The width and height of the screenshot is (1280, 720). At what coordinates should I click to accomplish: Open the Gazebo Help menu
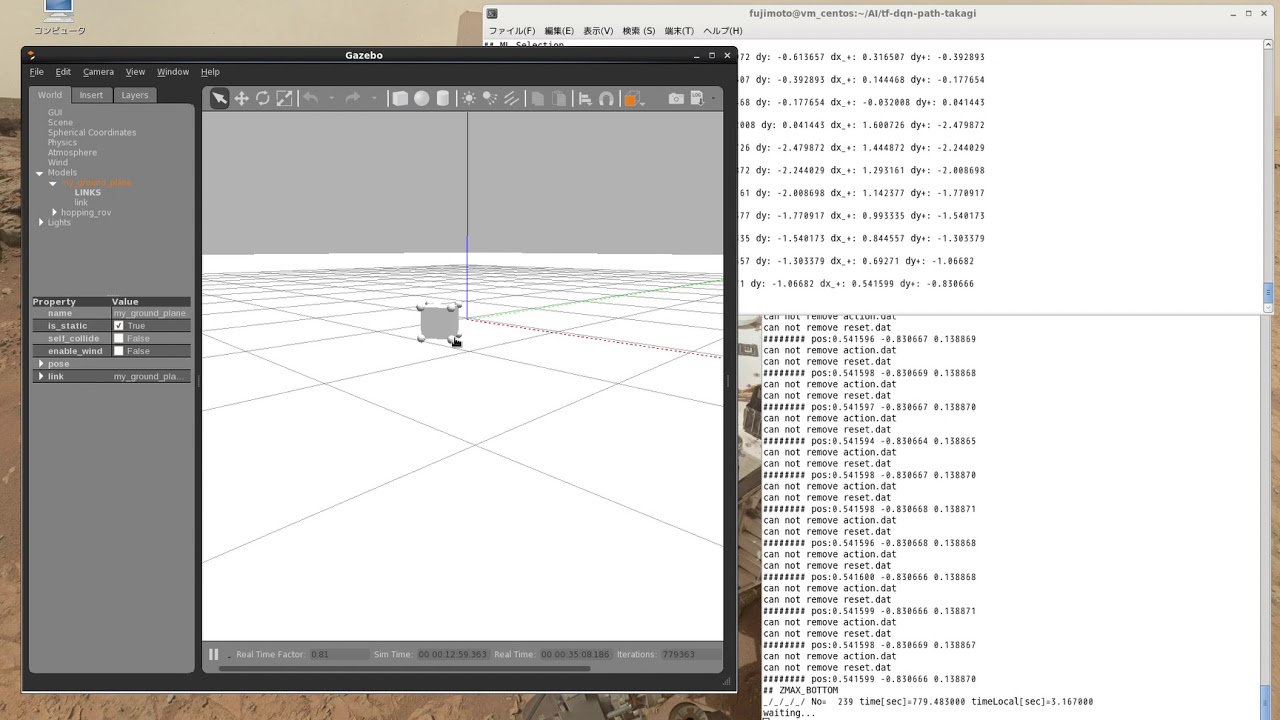(x=210, y=72)
